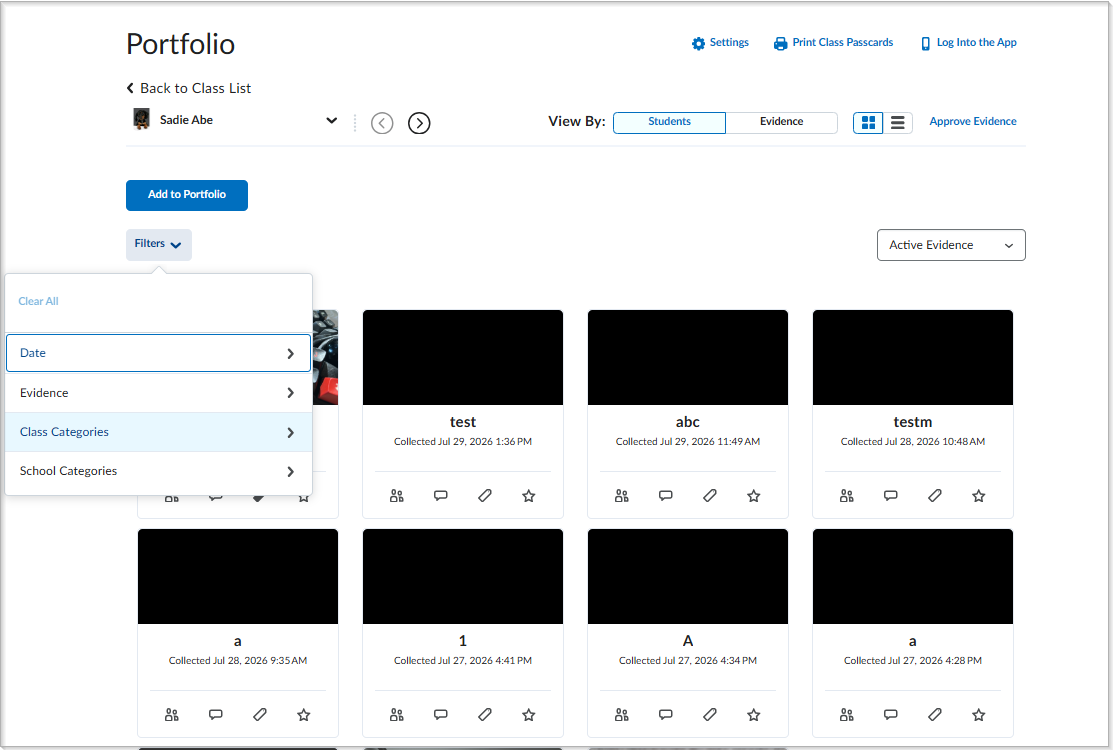Open comments on the testm card
Screen dimensions: 1113x750
(891, 495)
